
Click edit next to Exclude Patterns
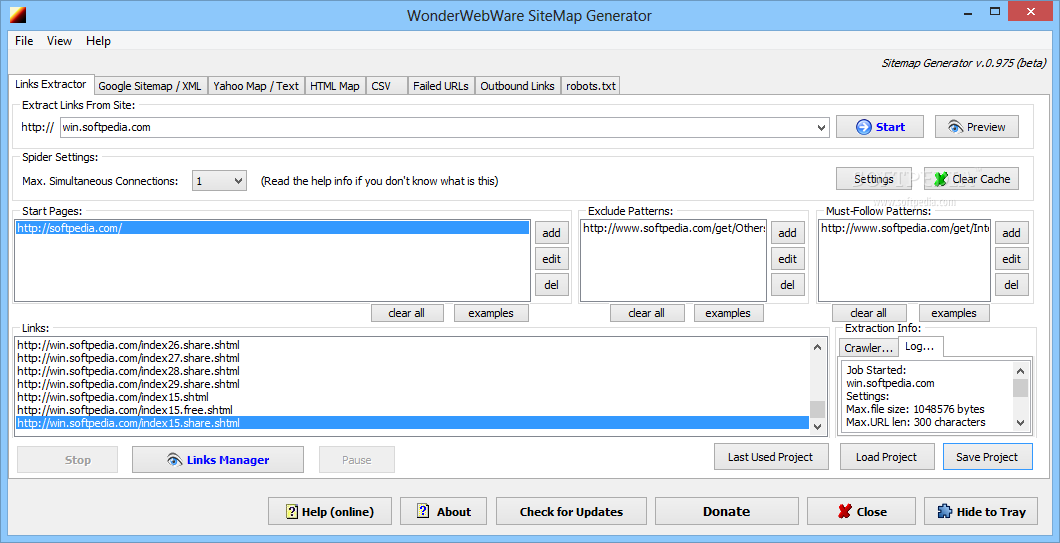(788, 259)
